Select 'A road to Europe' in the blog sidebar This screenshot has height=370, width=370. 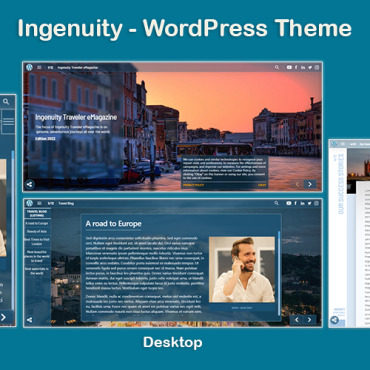(x=37, y=223)
